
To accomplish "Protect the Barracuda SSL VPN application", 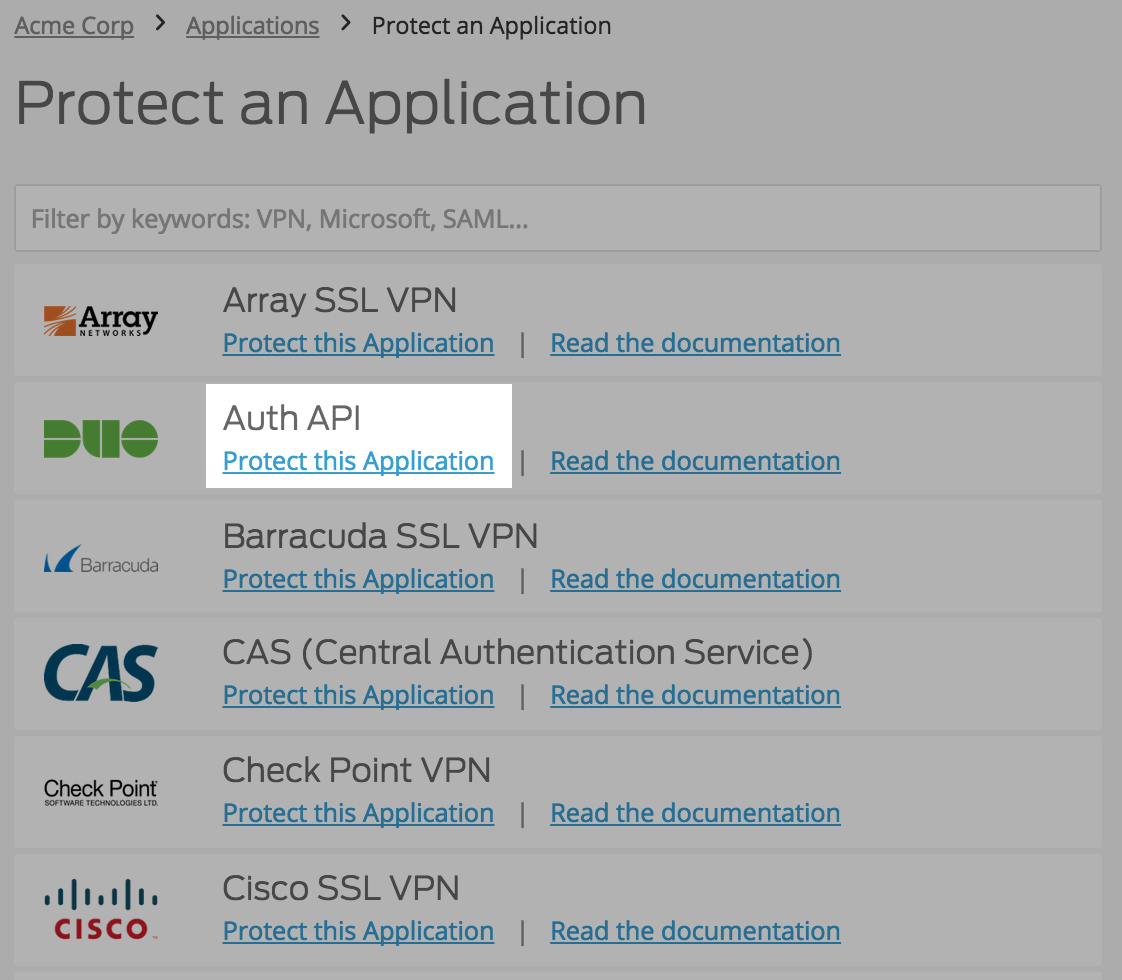I will (358, 579).
